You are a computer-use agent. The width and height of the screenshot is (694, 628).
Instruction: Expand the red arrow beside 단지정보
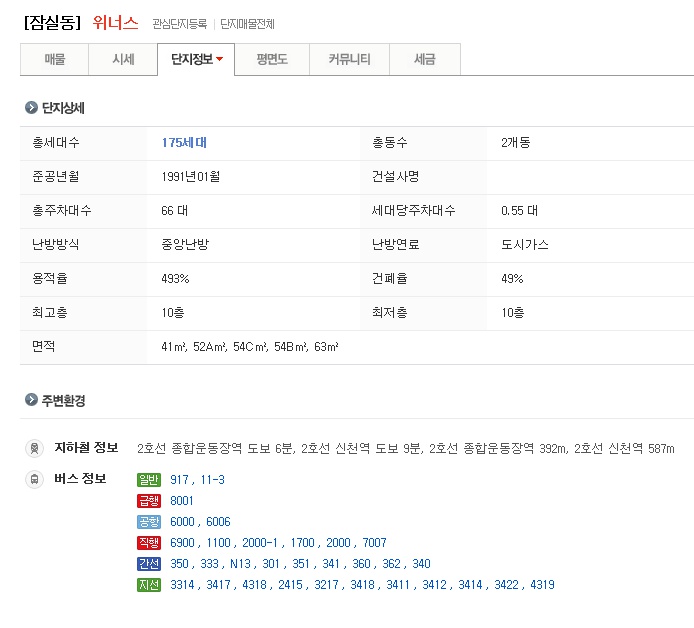point(220,59)
